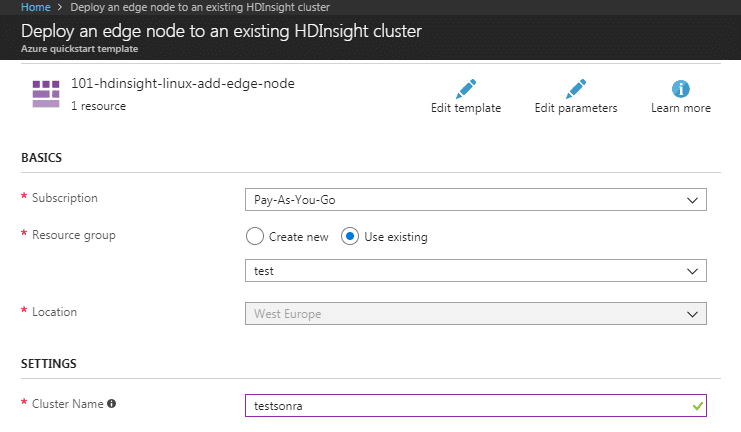Click the info icon beside Cluster Name

[112, 404]
